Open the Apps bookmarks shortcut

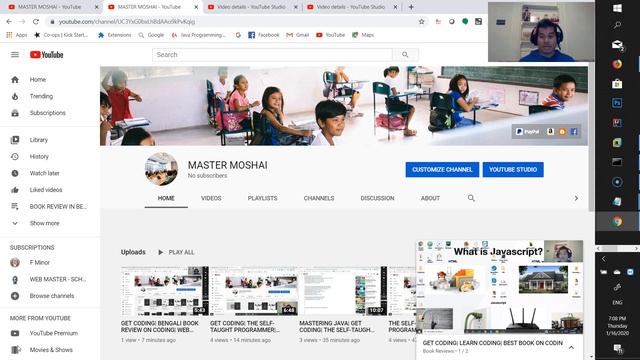click(x=17, y=35)
